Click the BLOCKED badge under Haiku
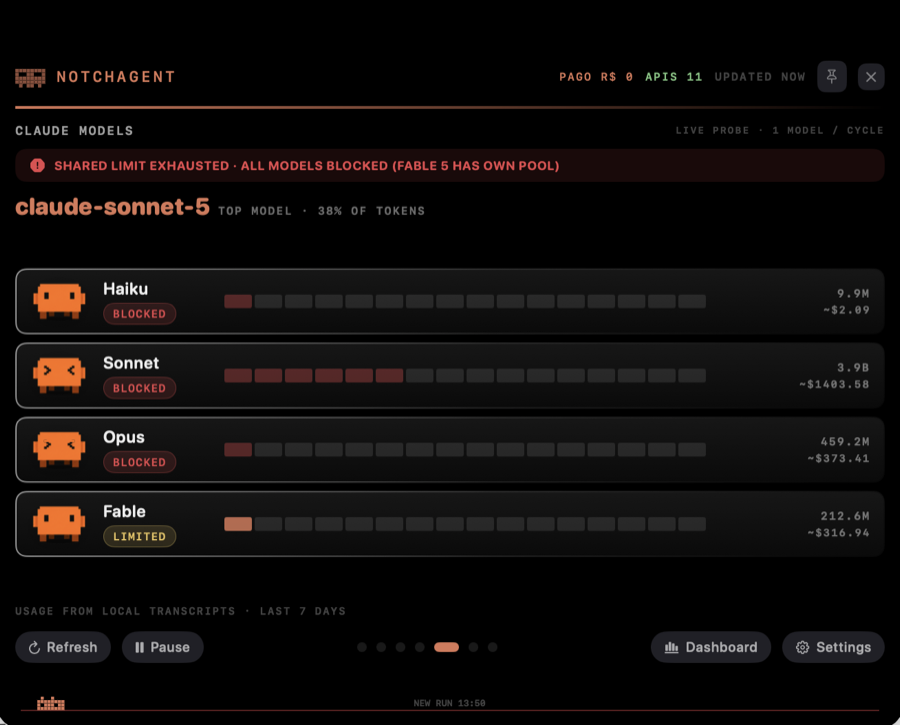The width and height of the screenshot is (900, 725). pos(139,313)
